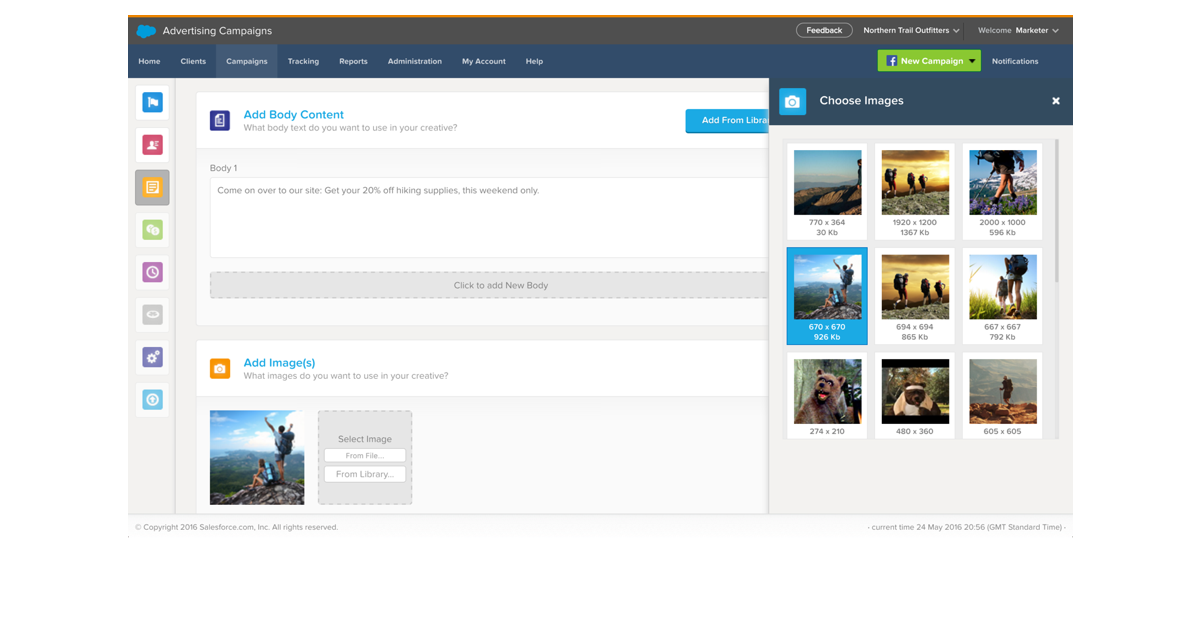Click the purple gears settings sidebar icon

click(x=152, y=357)
